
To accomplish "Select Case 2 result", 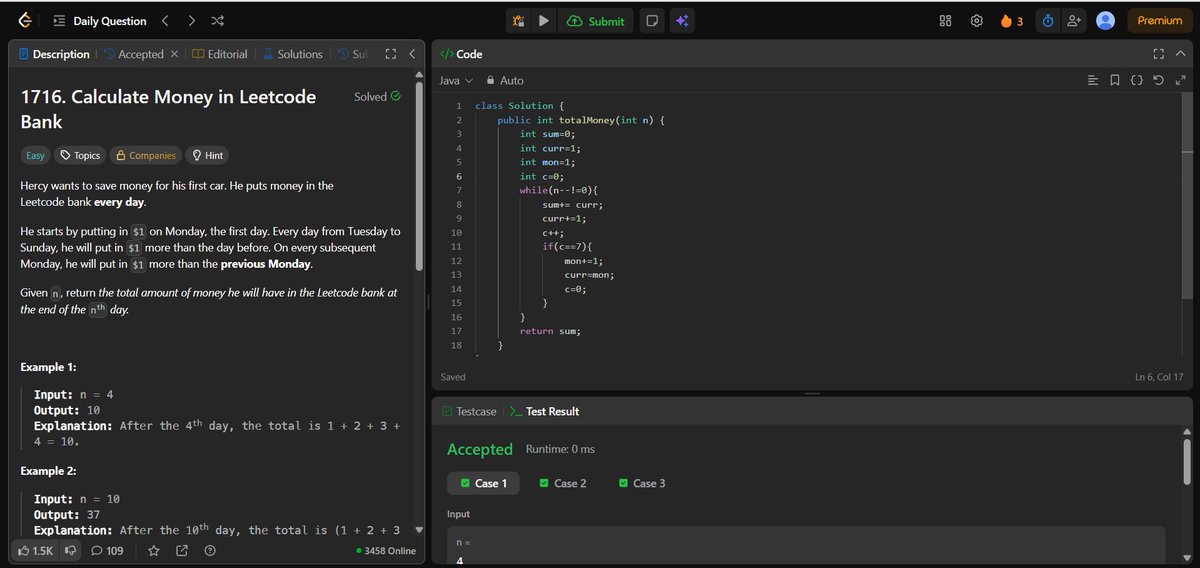I will [x=563, y=483].
